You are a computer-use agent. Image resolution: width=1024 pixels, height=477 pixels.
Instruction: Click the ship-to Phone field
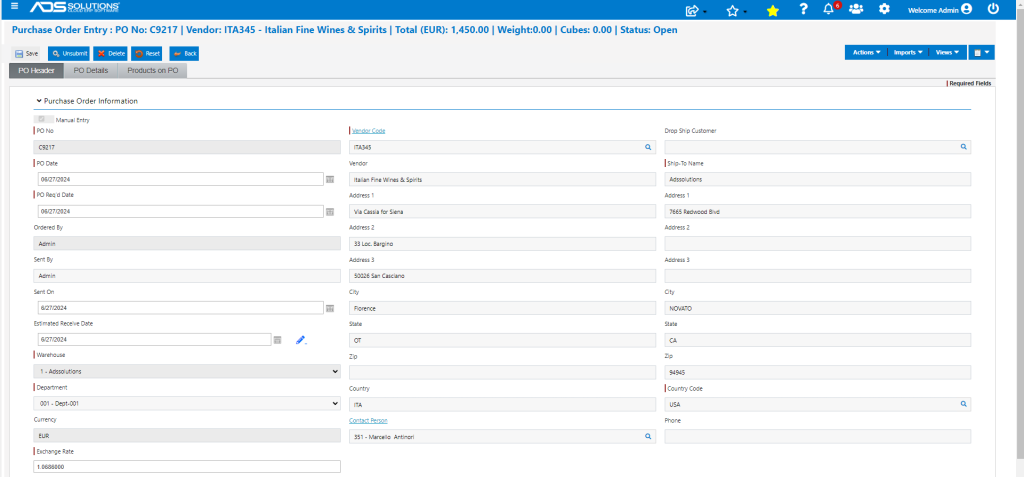[x=818, y=436]
